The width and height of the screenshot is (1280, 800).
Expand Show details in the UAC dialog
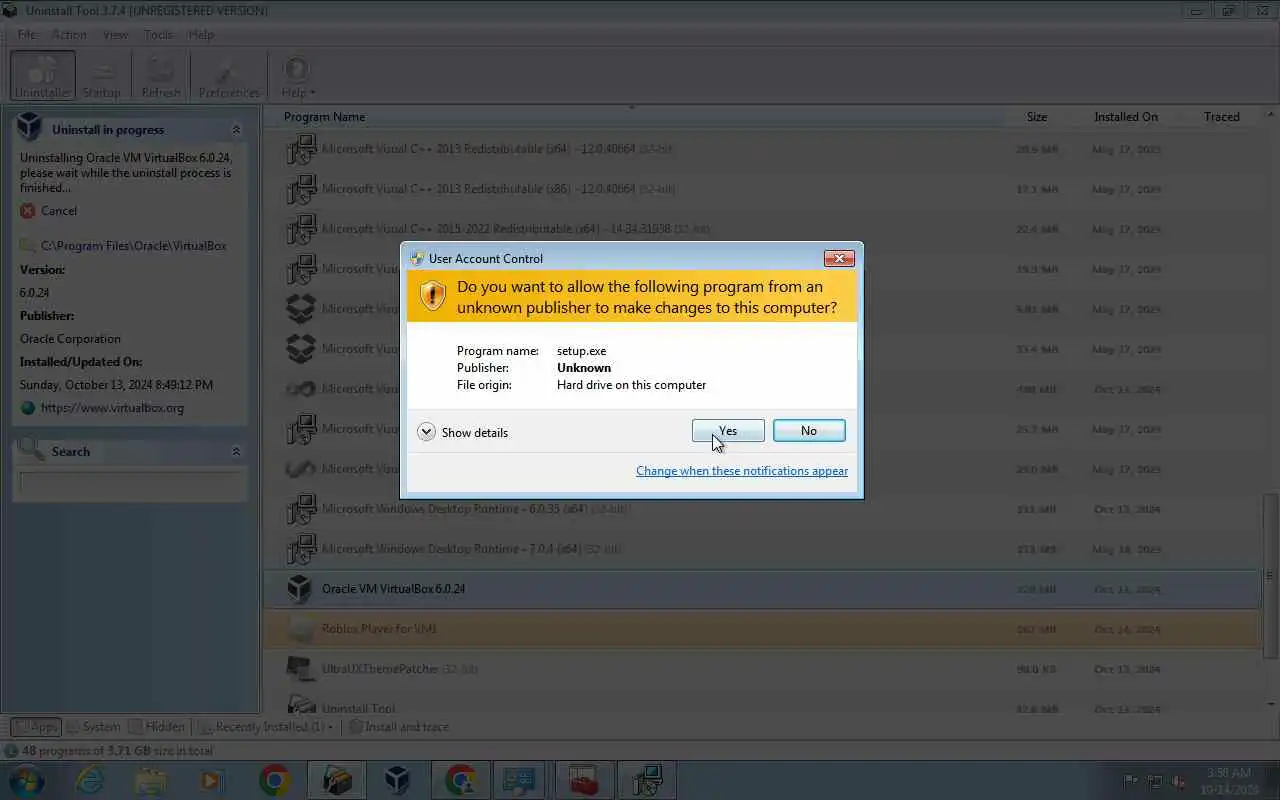pyautogui.click(x=463, y=433)
